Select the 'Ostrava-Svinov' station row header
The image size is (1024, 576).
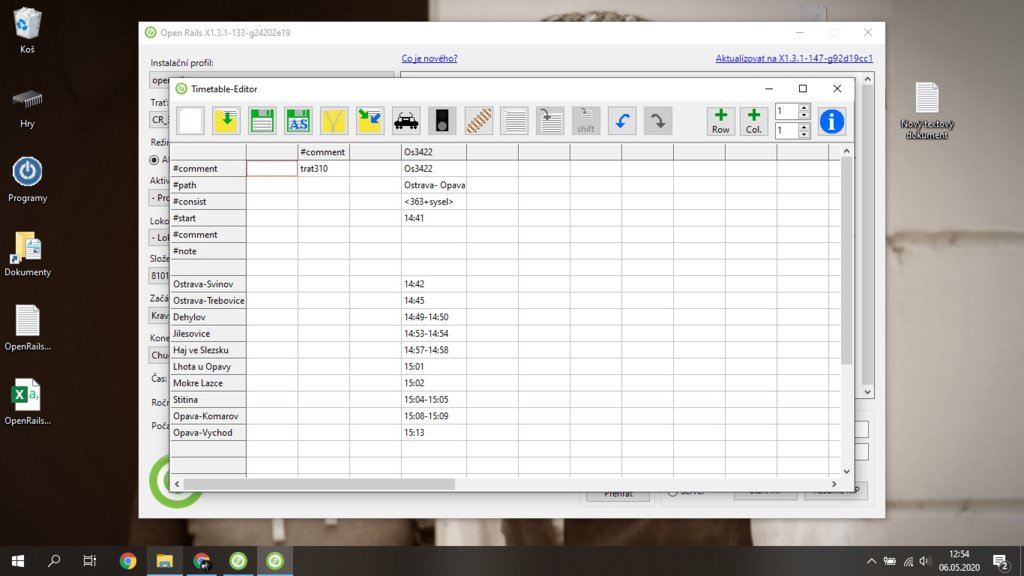[208, 284]
